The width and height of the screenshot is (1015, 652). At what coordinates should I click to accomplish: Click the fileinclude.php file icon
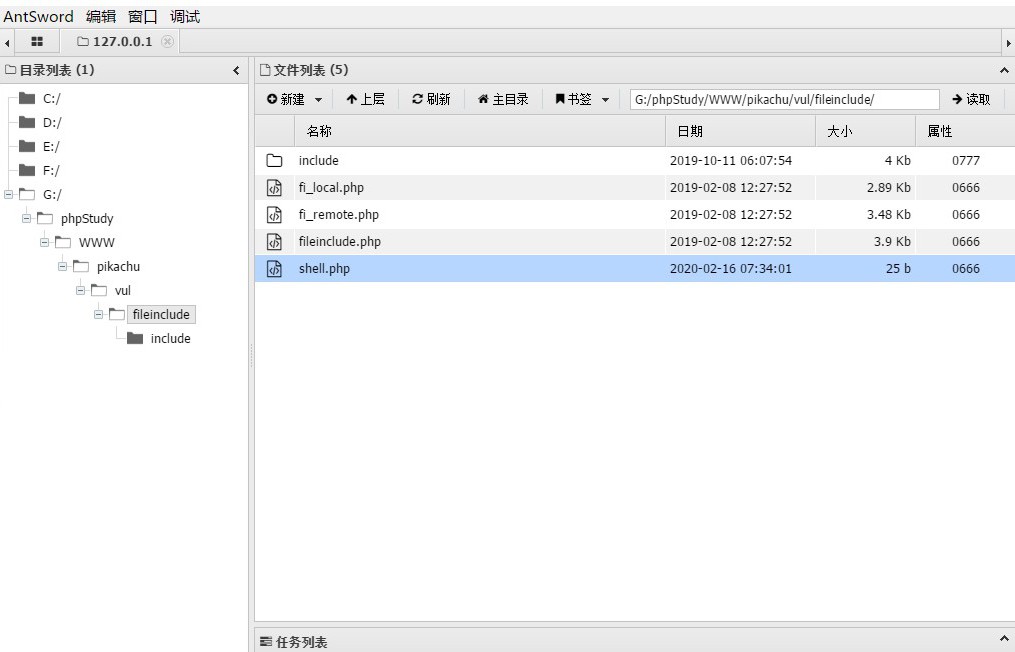click(274, 242)
